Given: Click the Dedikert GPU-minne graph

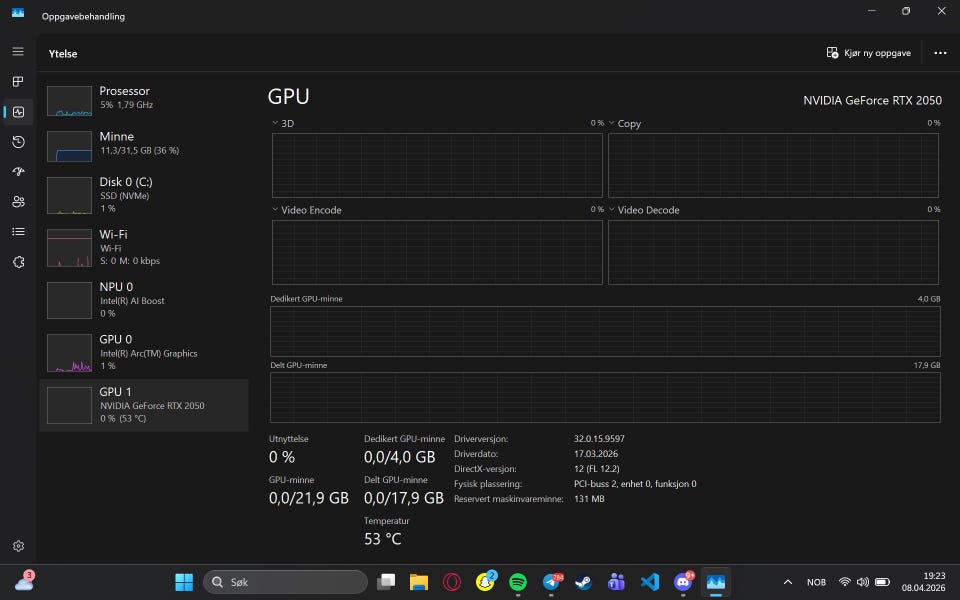Looking at the screenshot, I should click(x=605, y=331).
